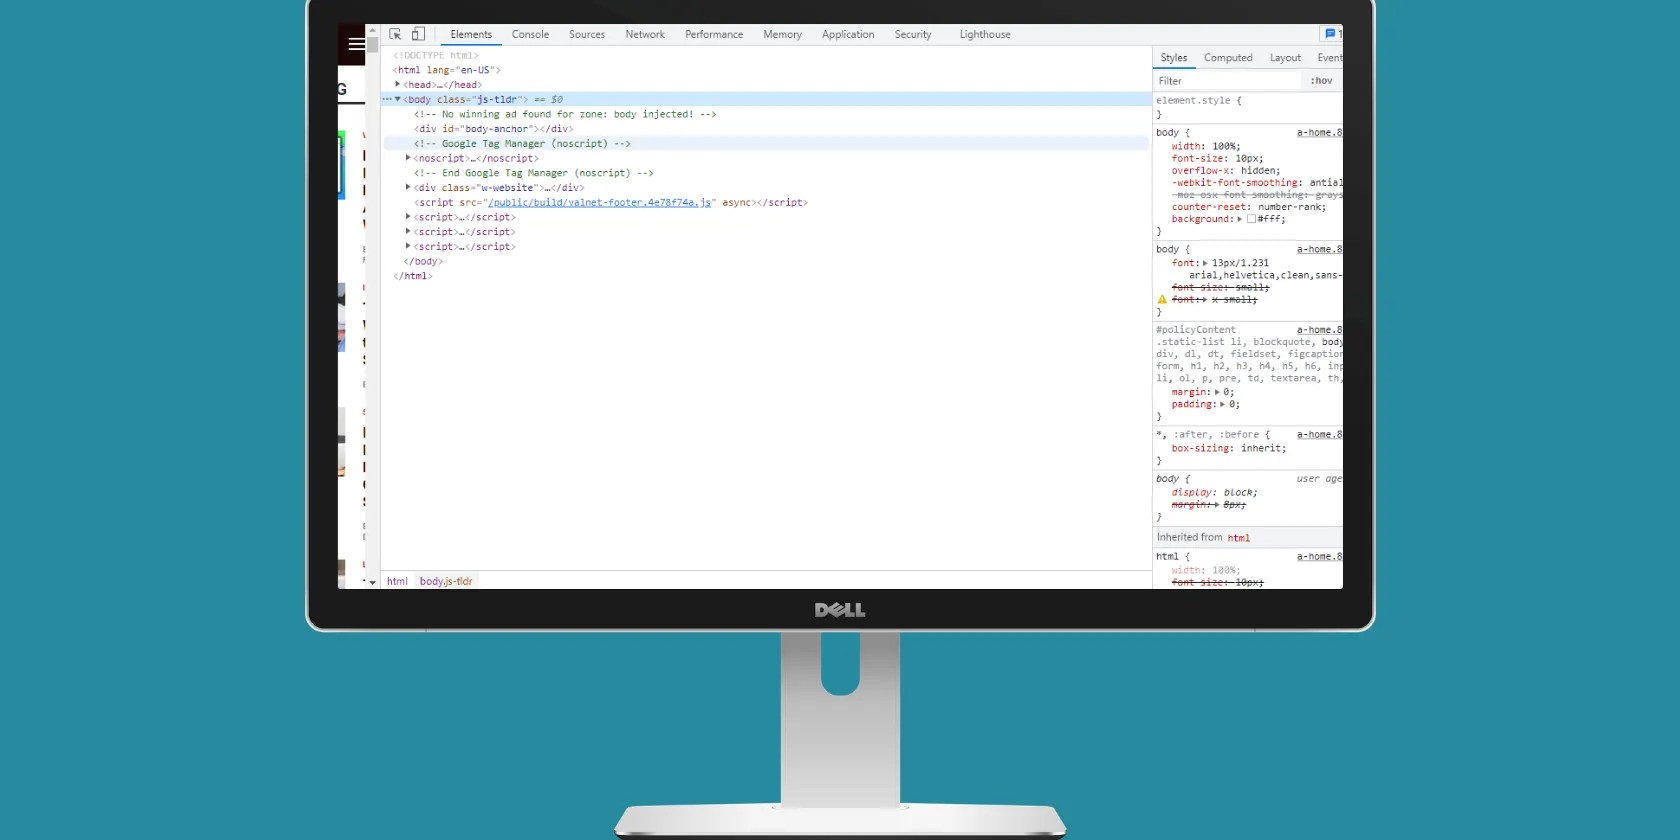Click the three dots beside body tag

click(387, 99)
